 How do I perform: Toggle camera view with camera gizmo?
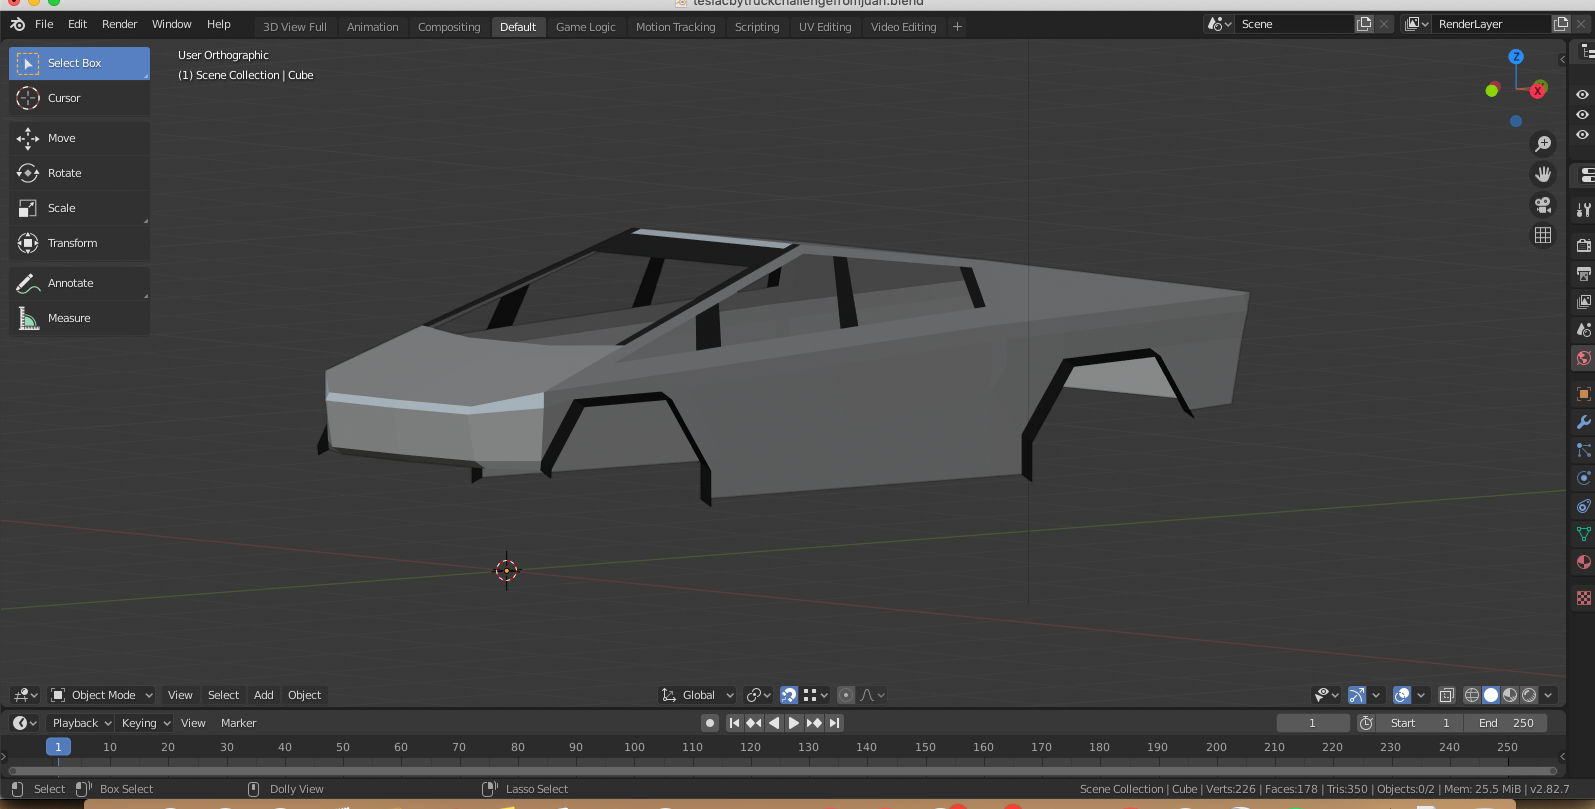(1543, 205)
